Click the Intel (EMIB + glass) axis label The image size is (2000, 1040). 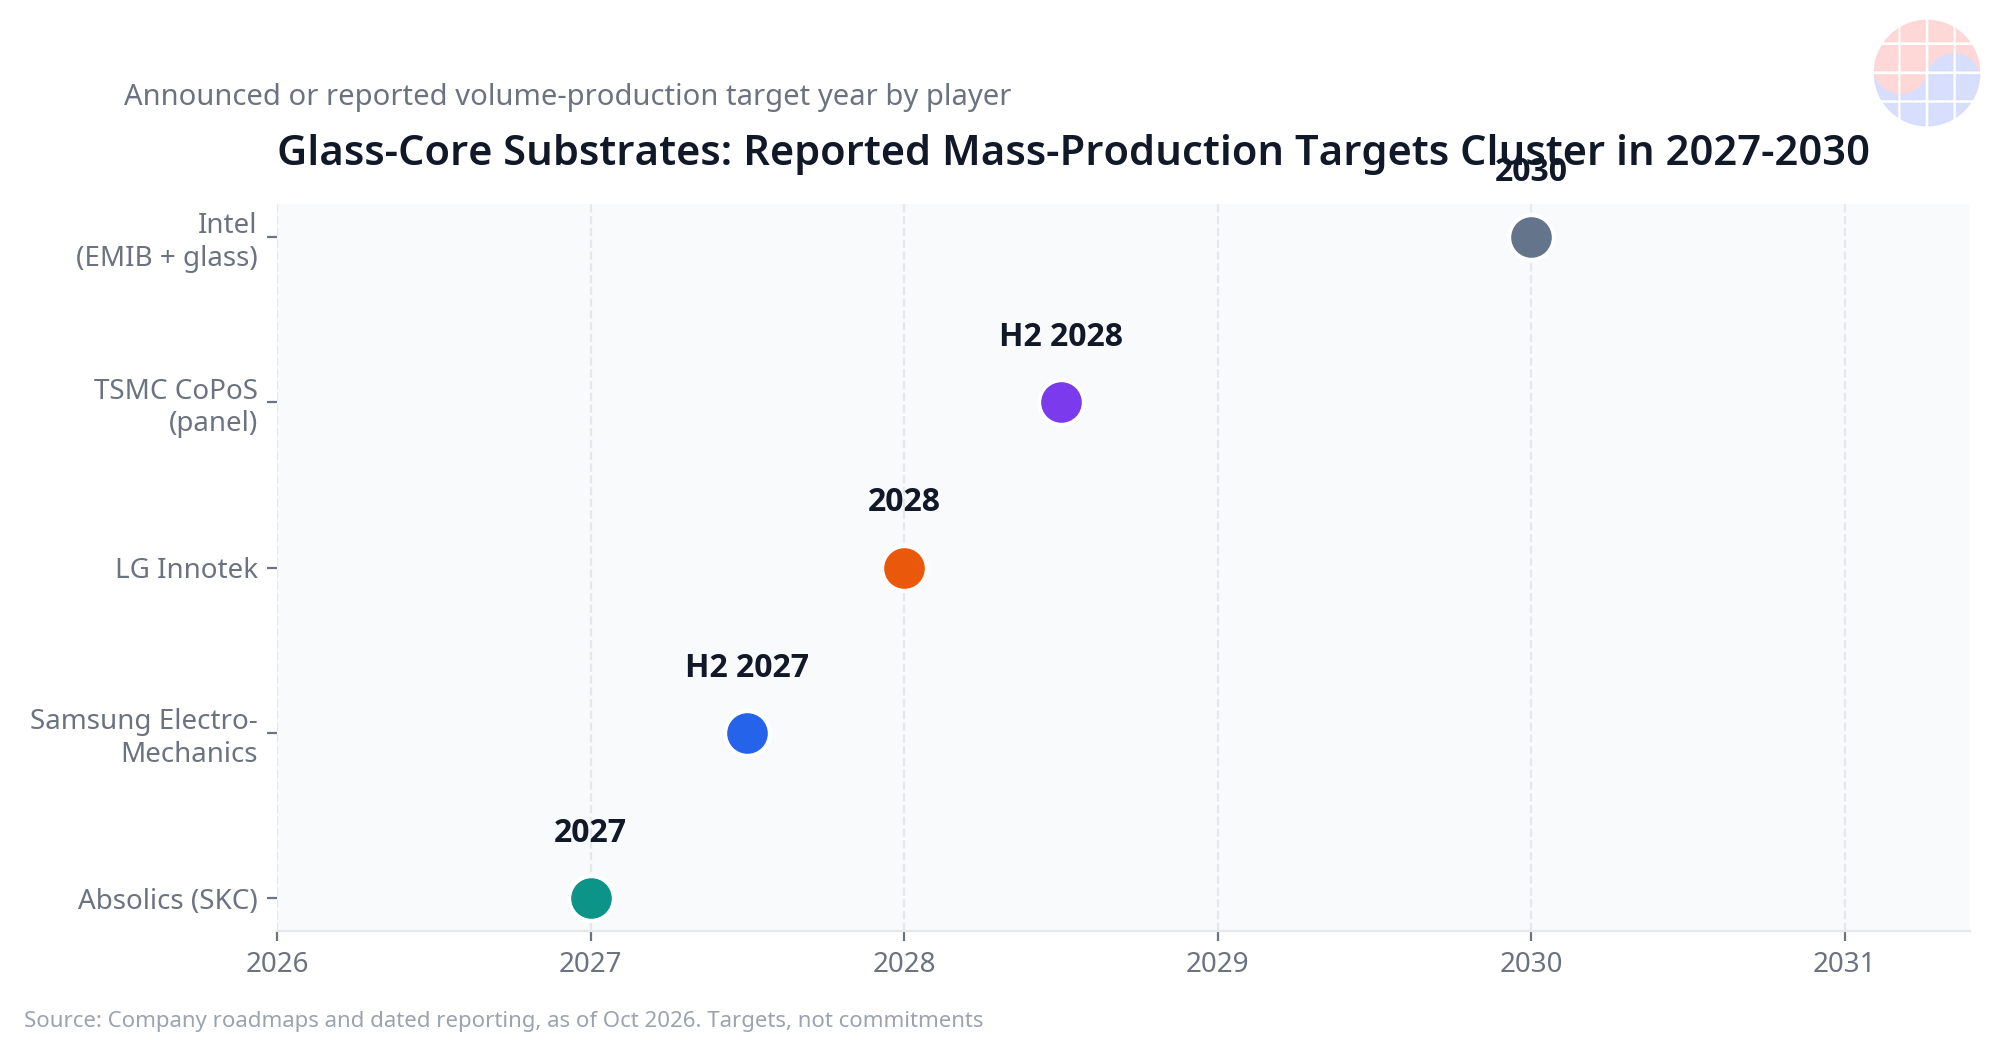point(167,240)
